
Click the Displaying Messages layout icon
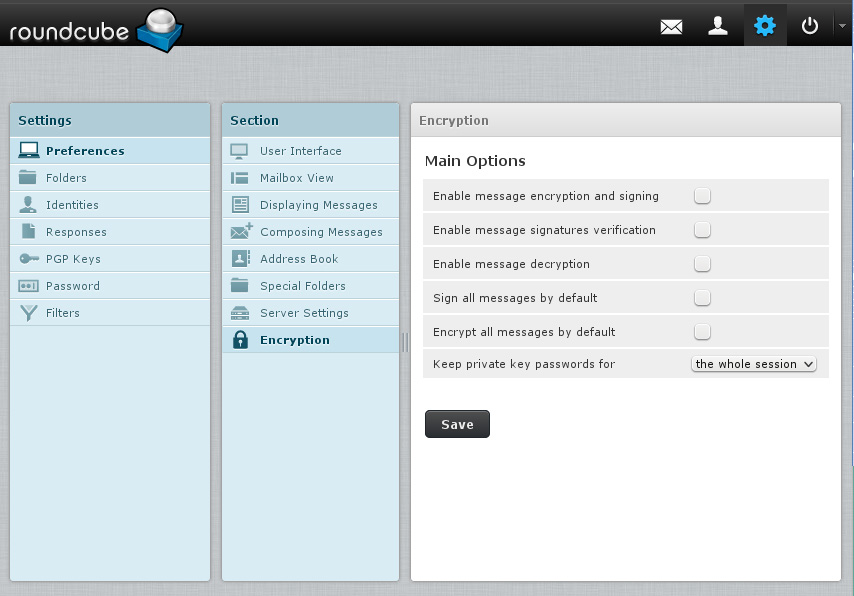[240, 204]
